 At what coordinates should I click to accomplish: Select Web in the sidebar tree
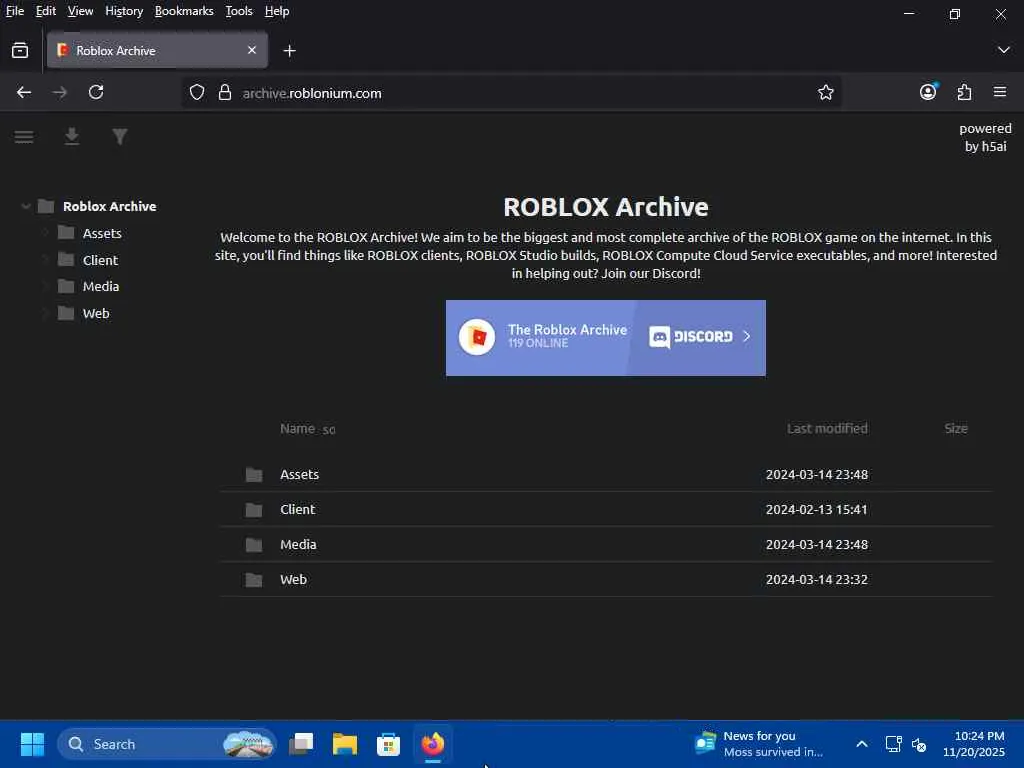96,313
